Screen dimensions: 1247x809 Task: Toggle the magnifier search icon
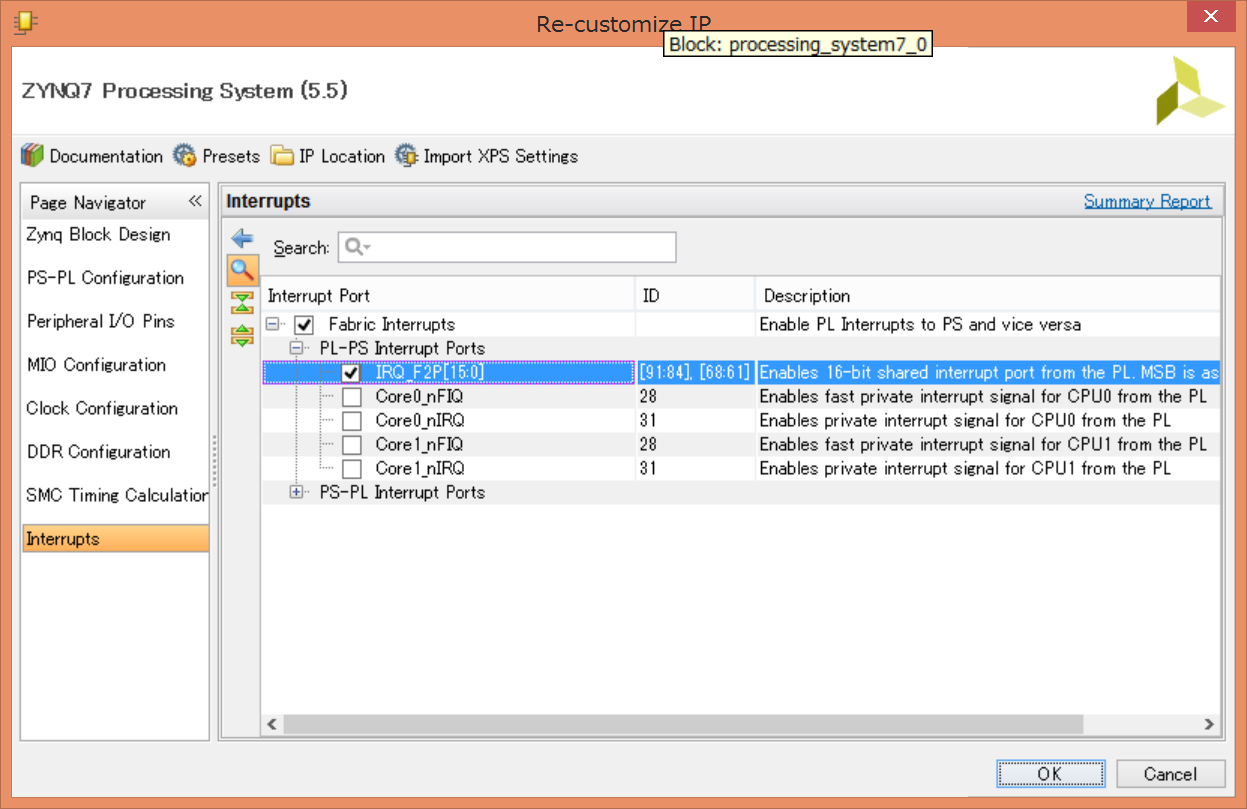[x=242, y=269]
